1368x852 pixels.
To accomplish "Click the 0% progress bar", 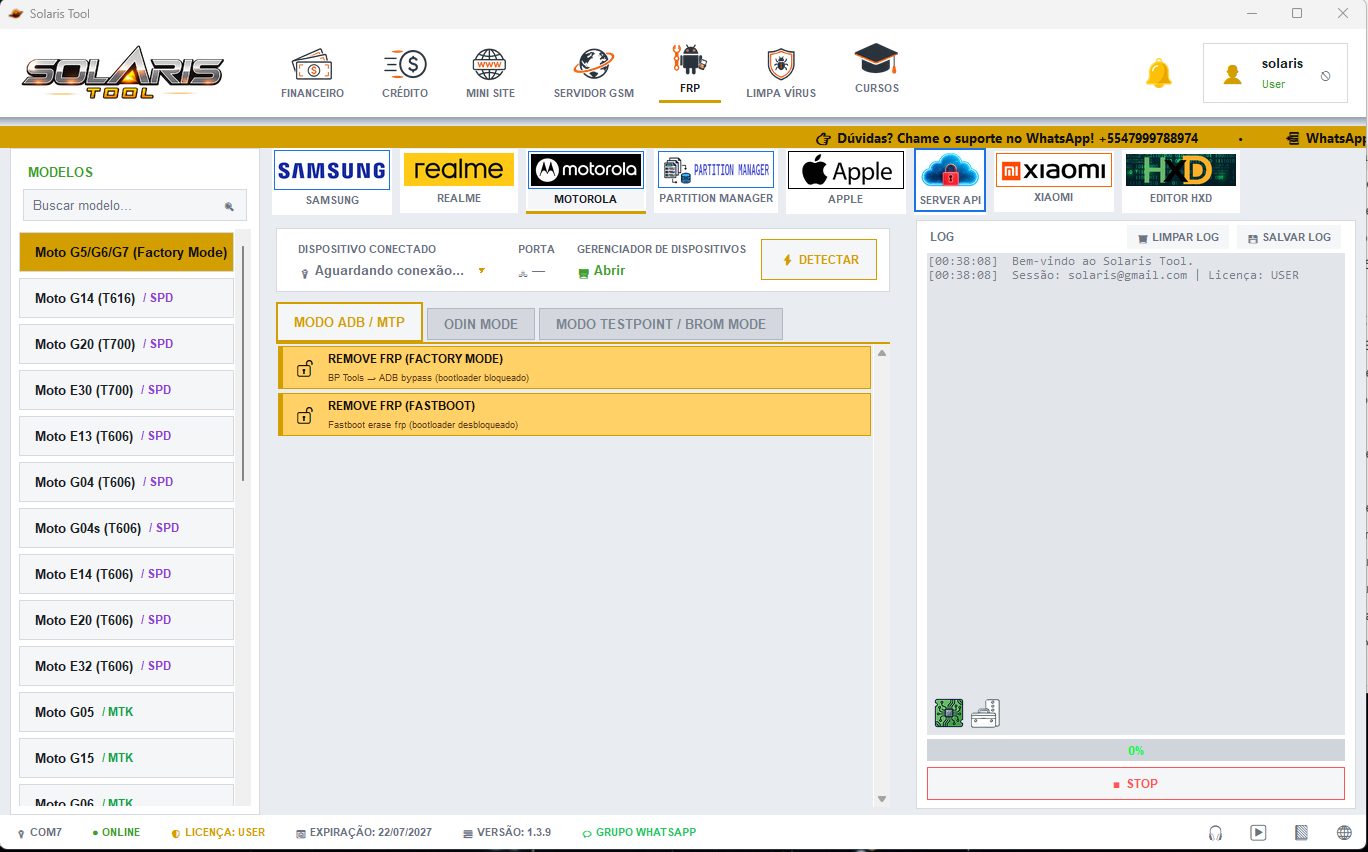I will (x=1136, y=750).
